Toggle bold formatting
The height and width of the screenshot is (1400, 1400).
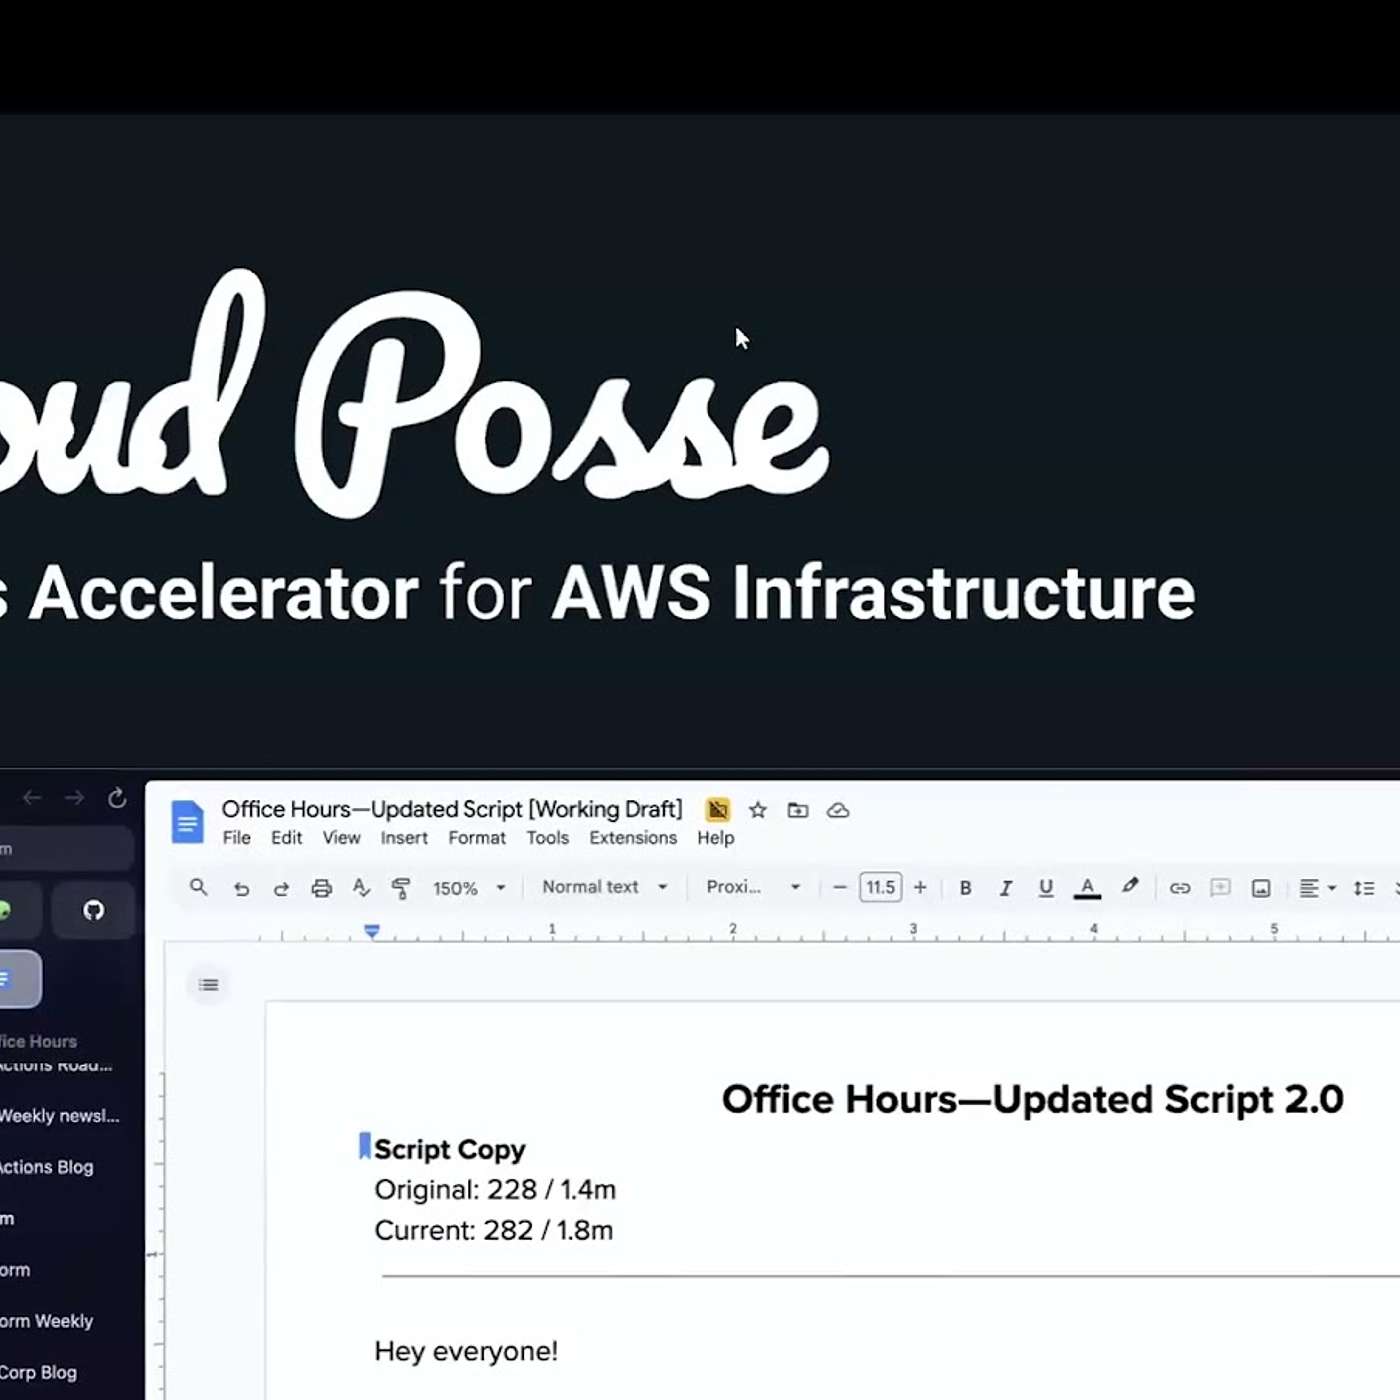click(x=965, y=888)
